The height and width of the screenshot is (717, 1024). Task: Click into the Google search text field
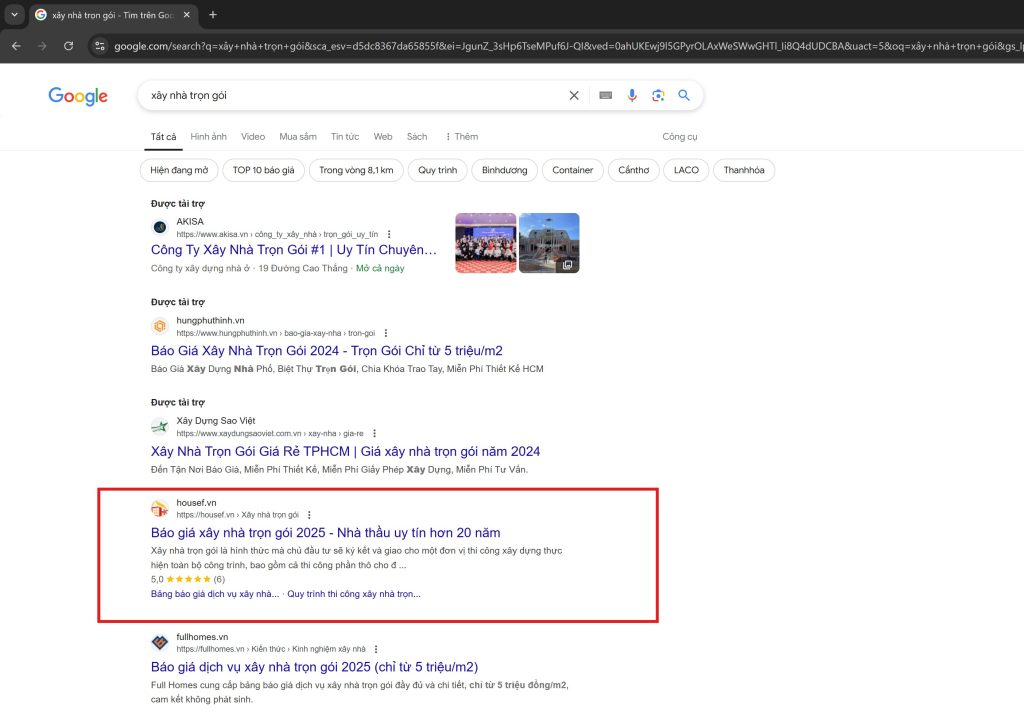353,95
